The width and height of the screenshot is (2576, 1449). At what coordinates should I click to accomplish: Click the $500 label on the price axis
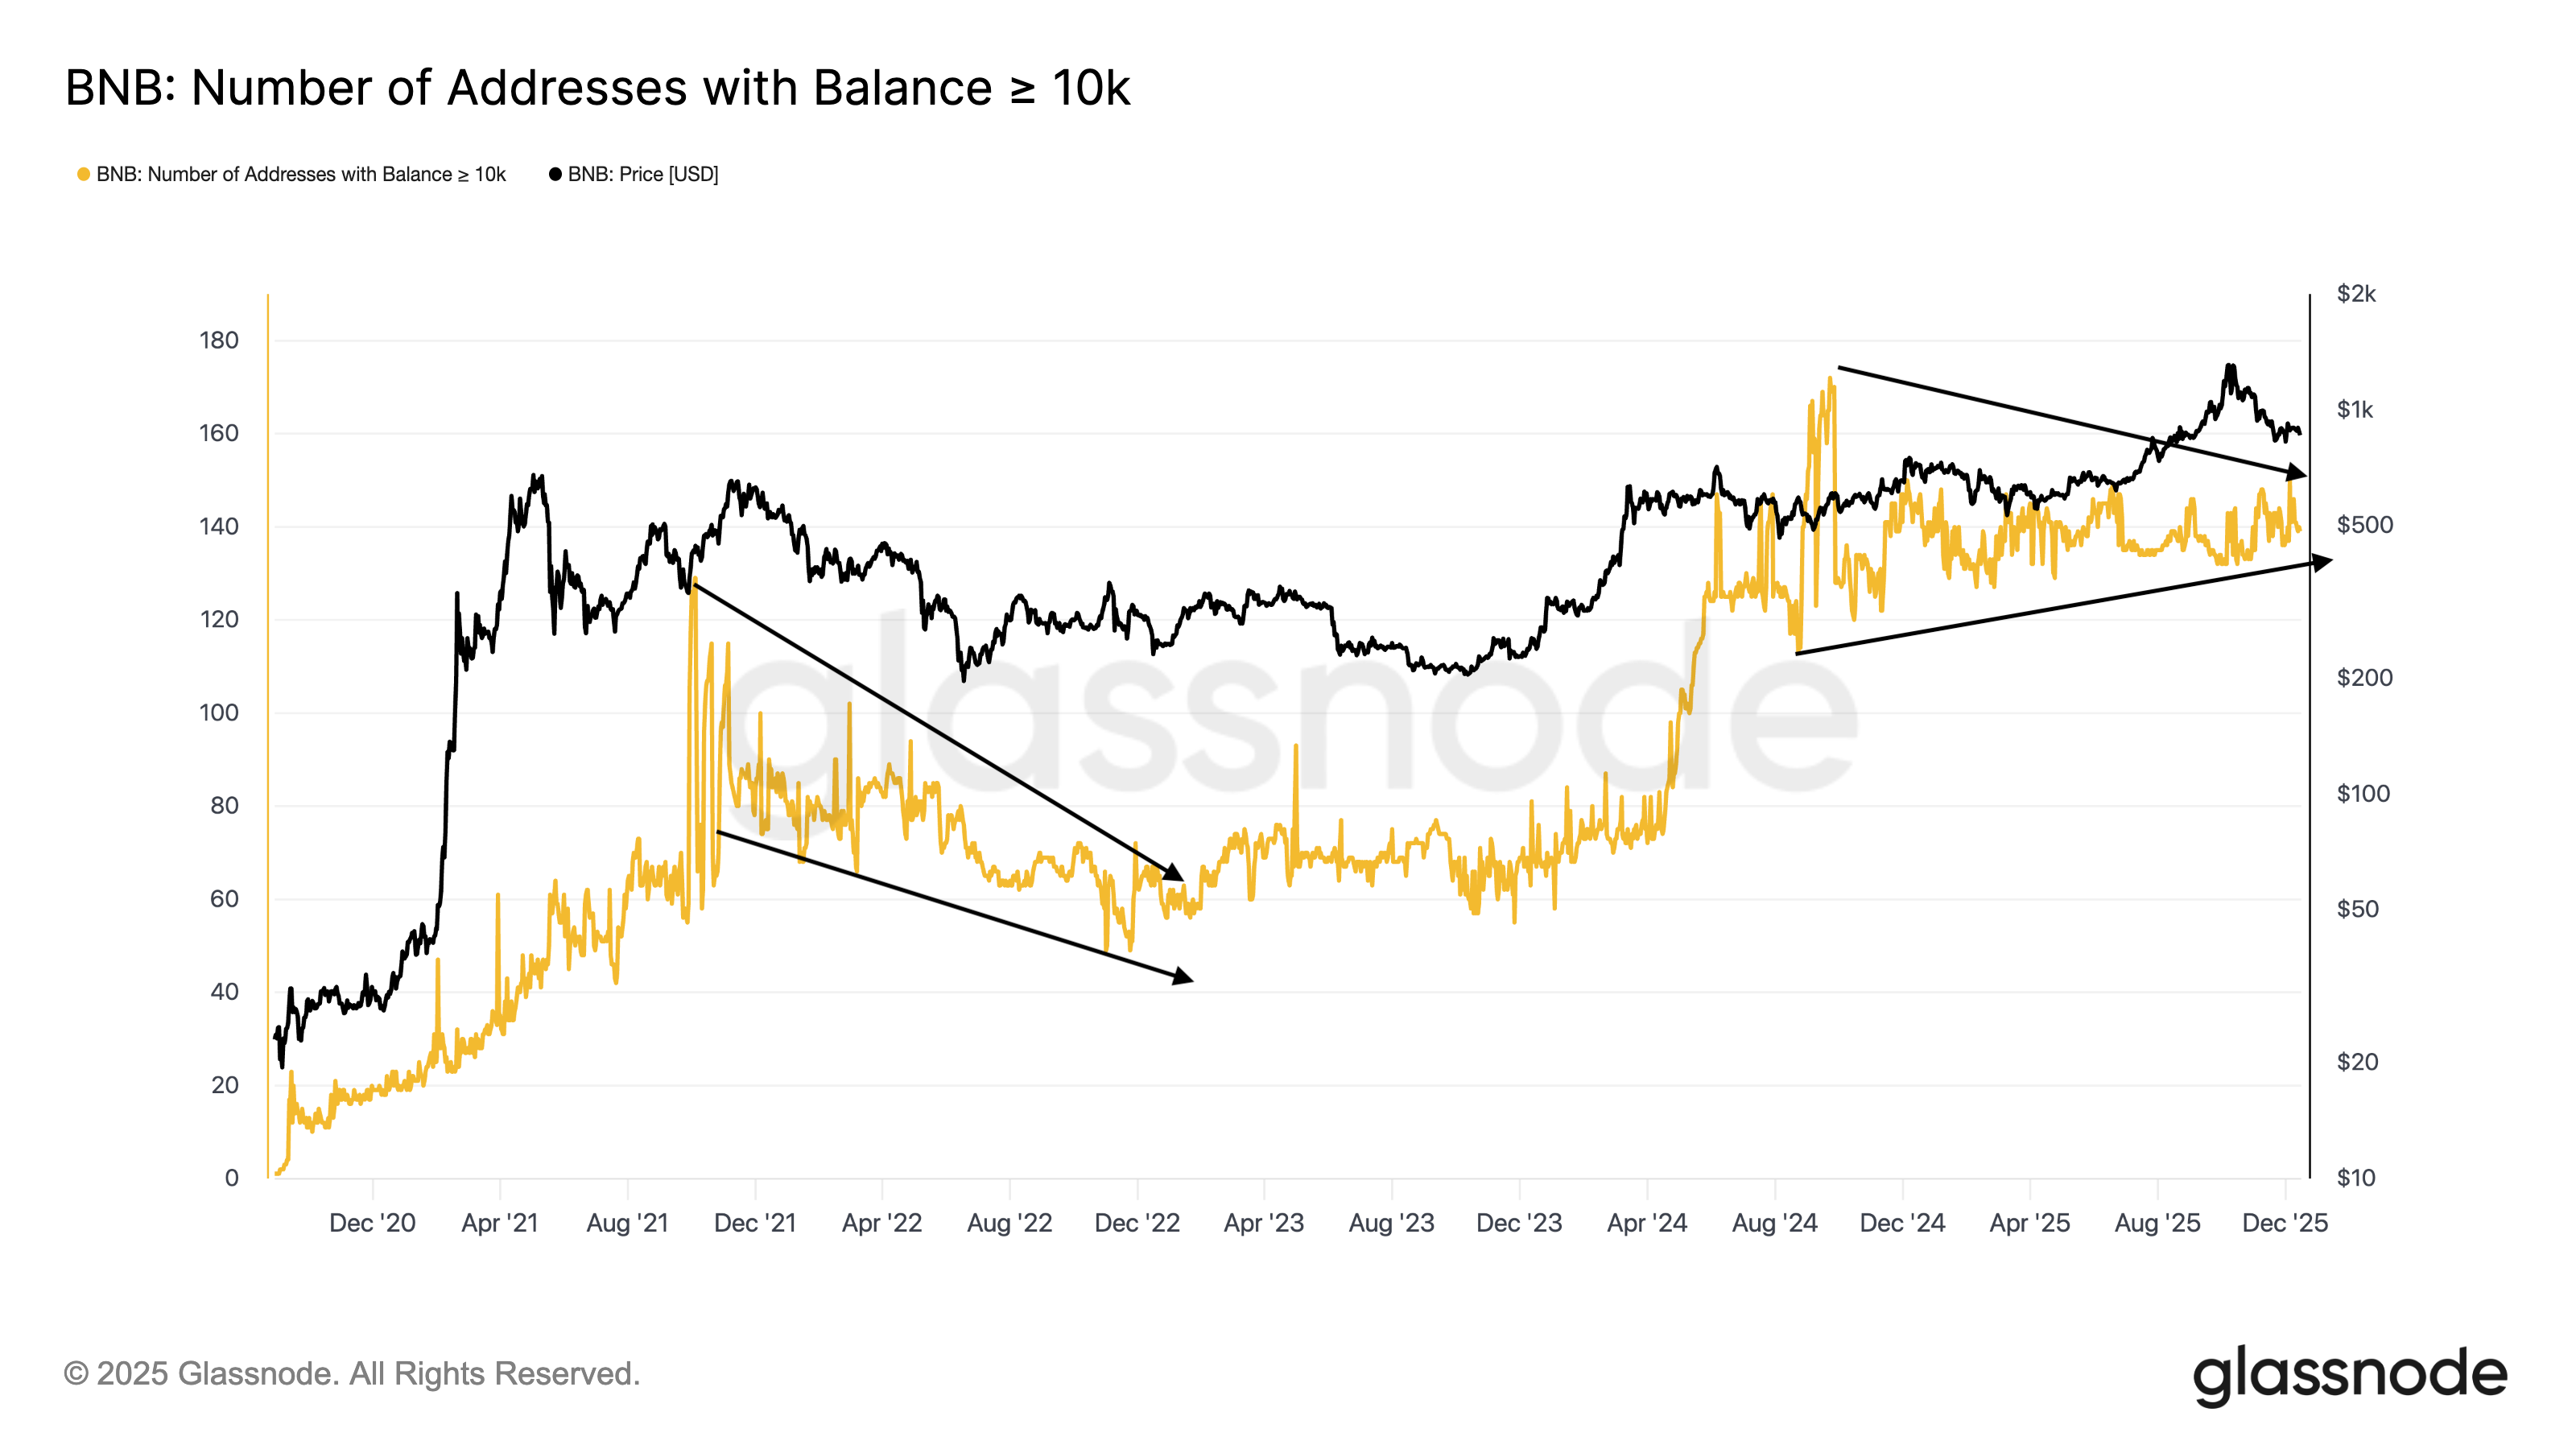click(x=2364, y=525)
